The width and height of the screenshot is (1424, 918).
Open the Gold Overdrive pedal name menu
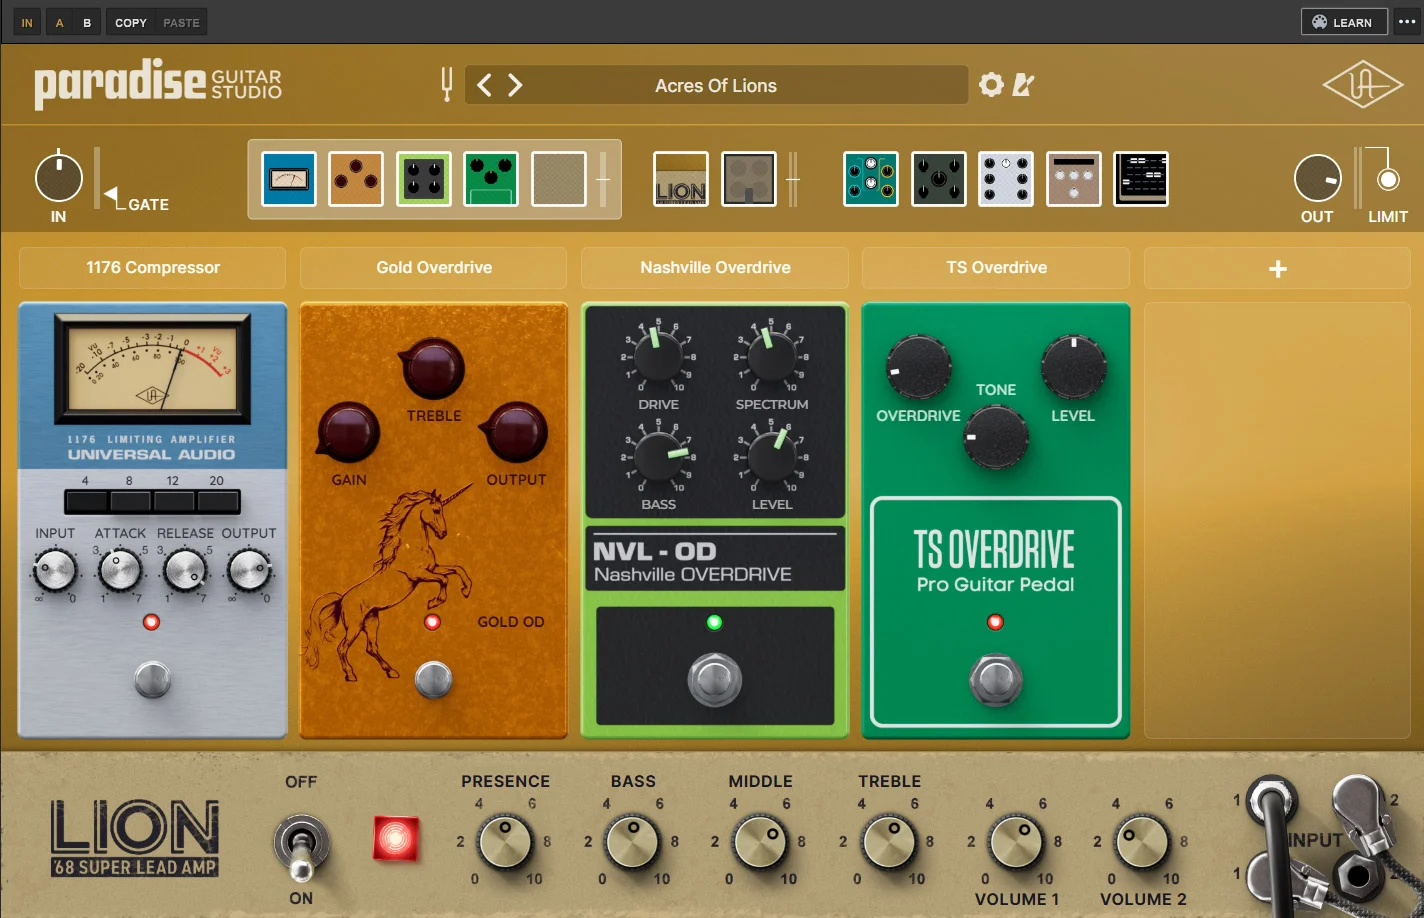(434, 267)
